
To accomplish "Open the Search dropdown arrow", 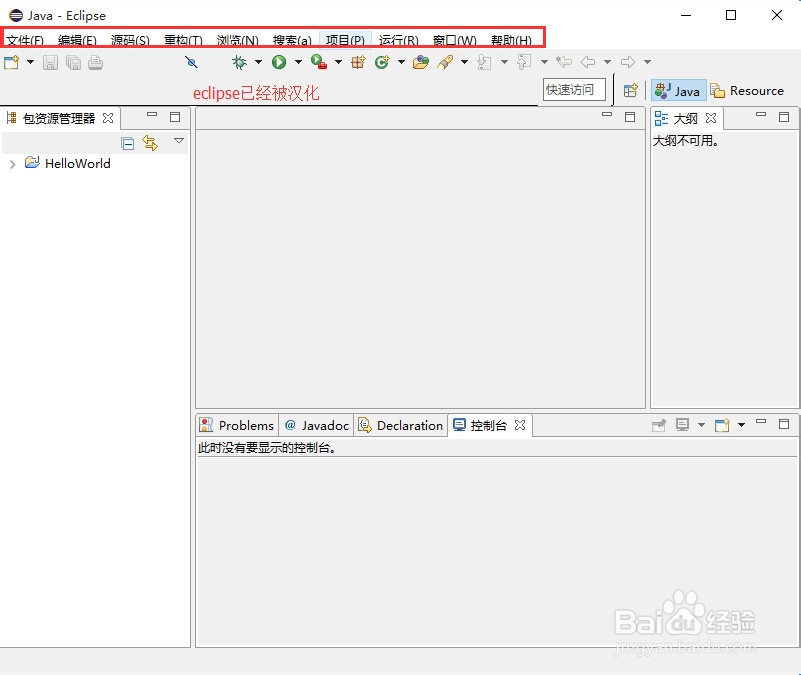I will tap(464, 62).
